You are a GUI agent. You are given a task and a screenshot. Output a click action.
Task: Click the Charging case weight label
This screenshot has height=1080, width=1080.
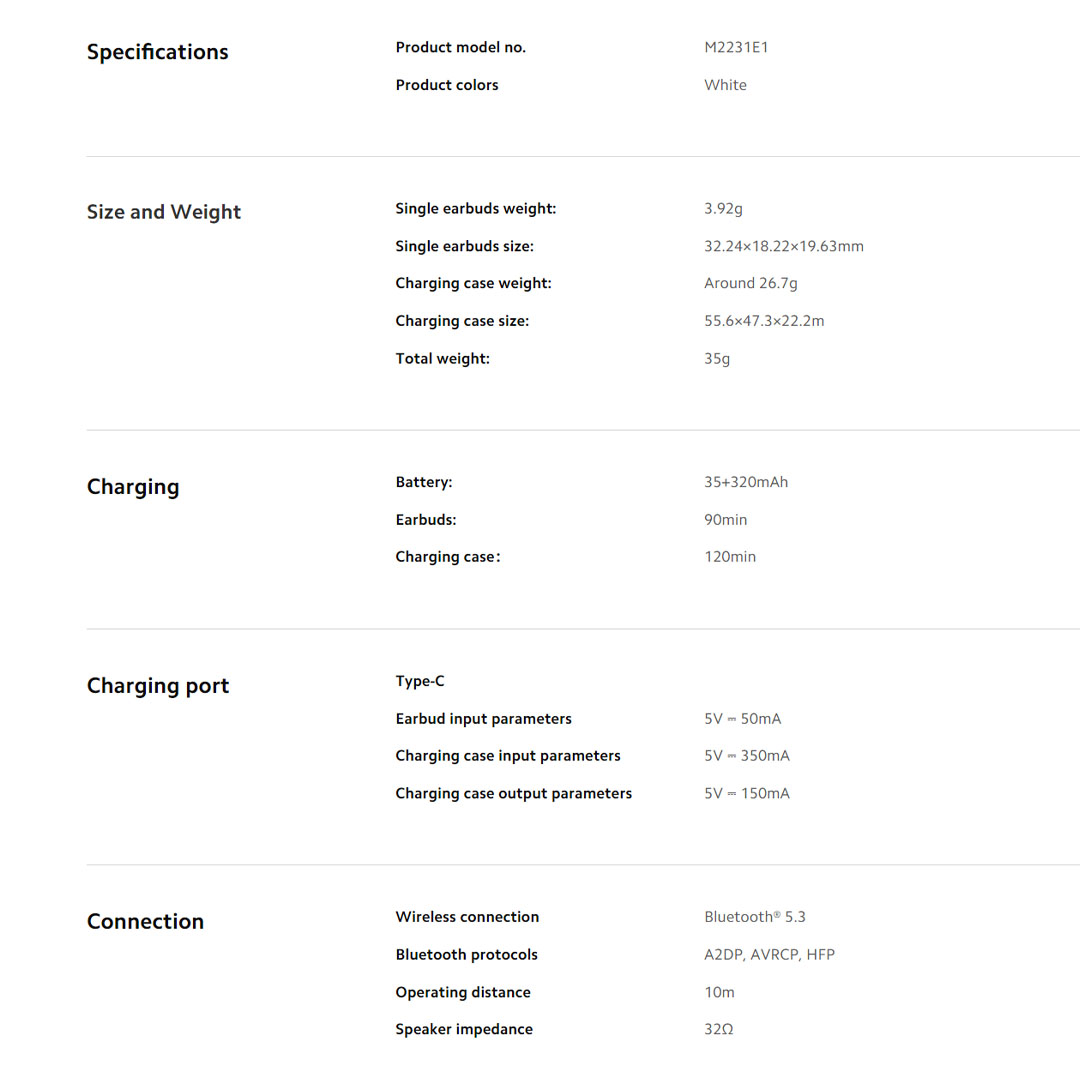tap(473, 283)
